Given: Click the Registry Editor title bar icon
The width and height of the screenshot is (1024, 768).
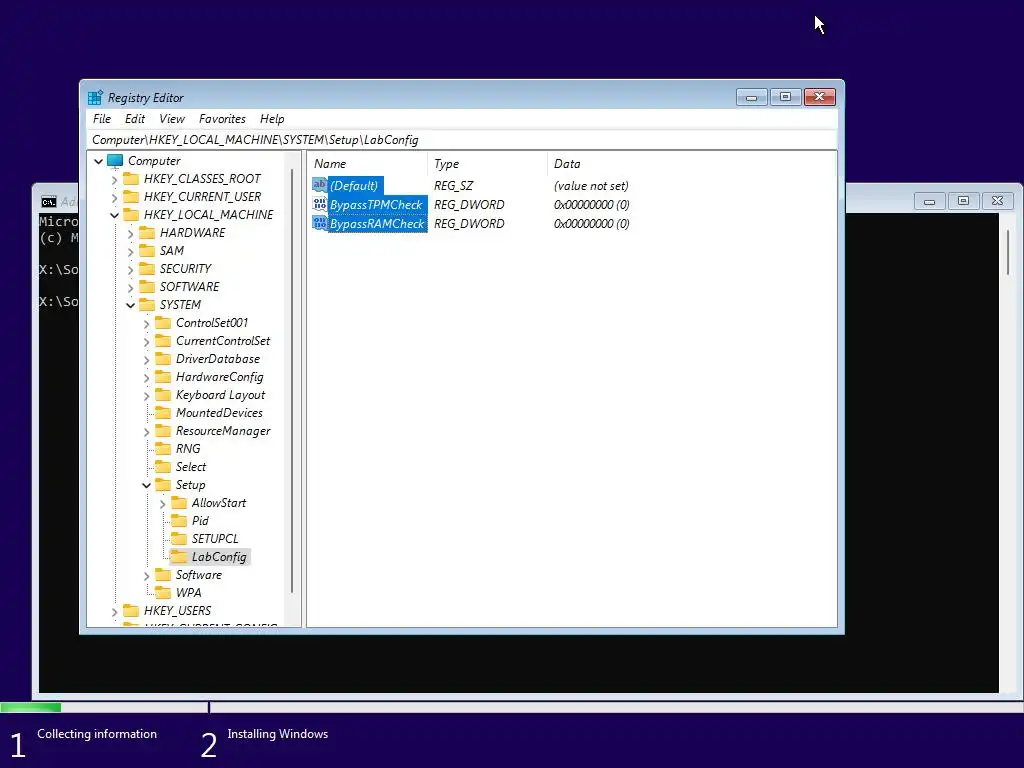Looking at the screenshot, I should tap(95, 98).
